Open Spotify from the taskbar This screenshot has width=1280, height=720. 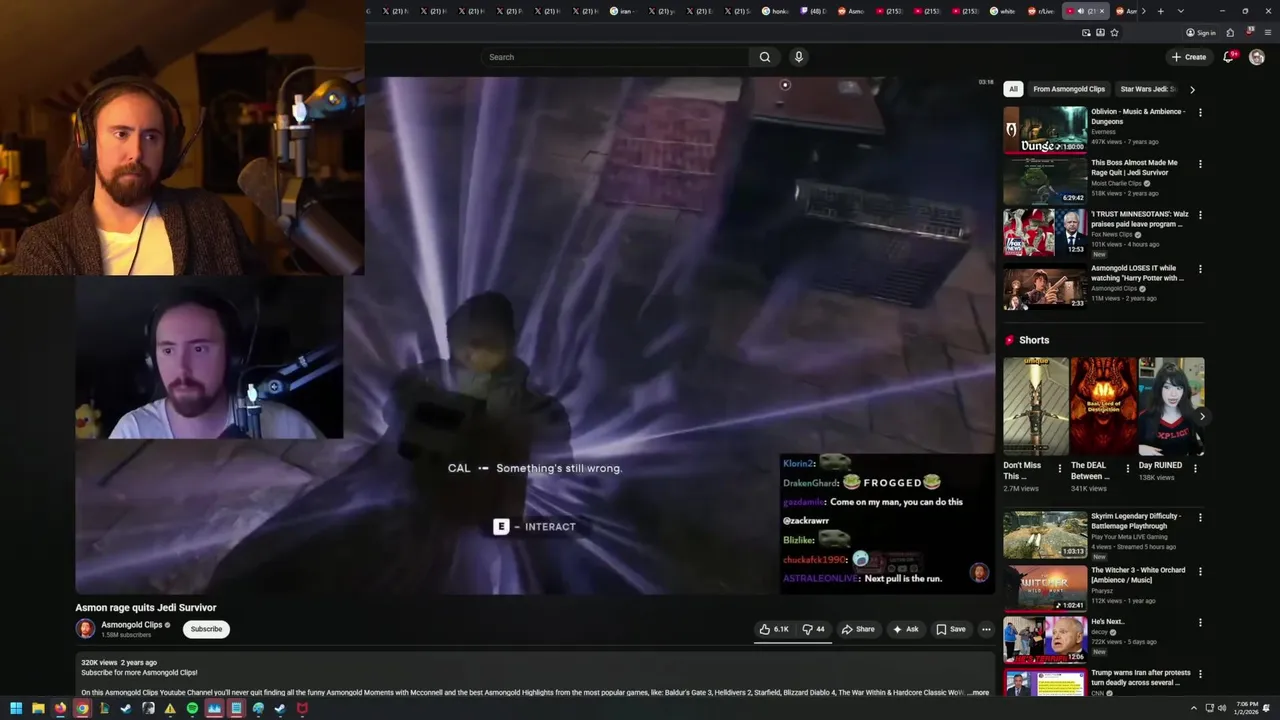192,709
